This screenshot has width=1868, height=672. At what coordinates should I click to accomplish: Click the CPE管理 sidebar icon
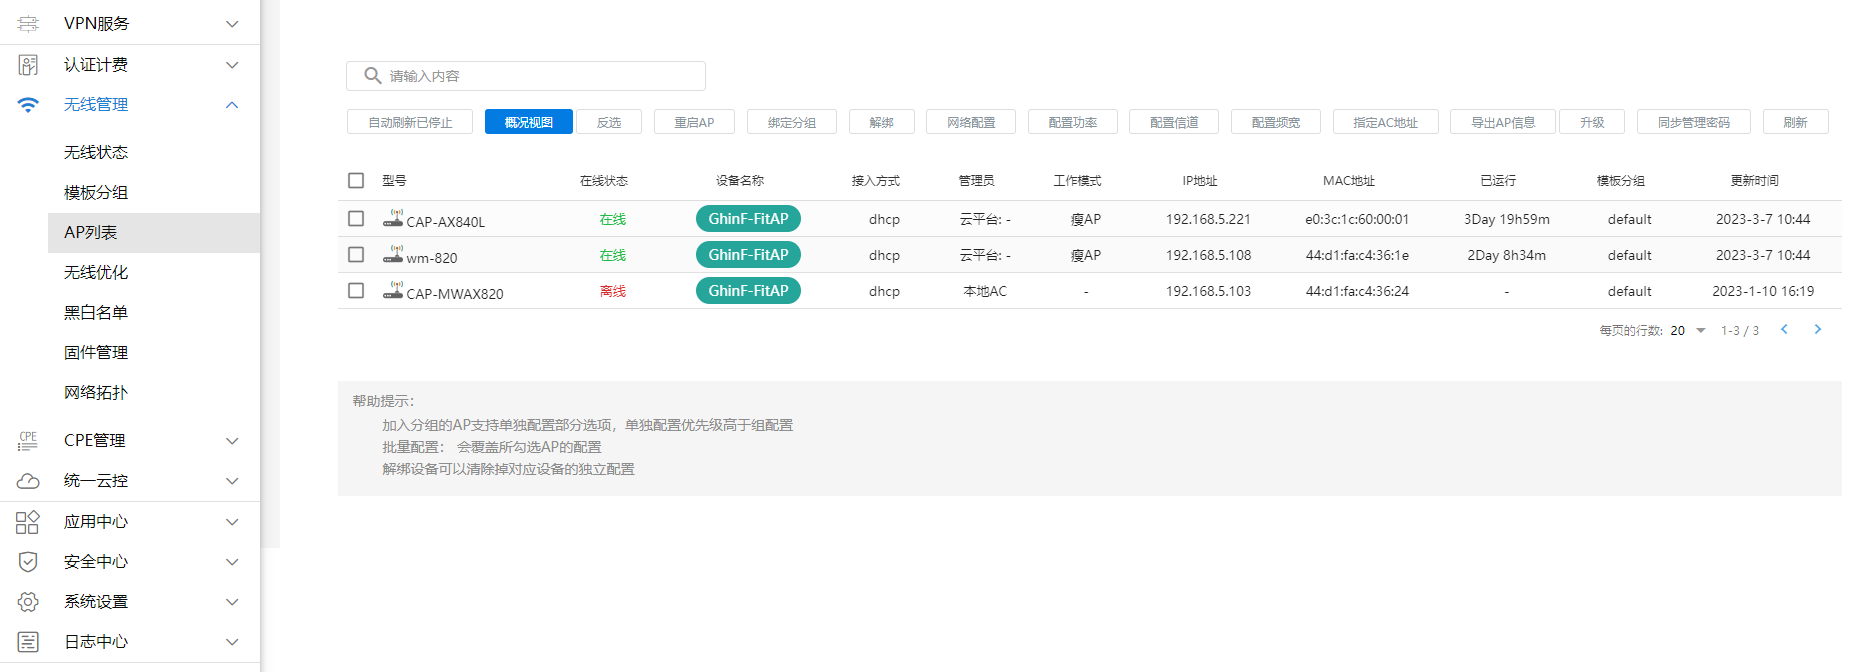pyautogui.click(x=28, y=441)
